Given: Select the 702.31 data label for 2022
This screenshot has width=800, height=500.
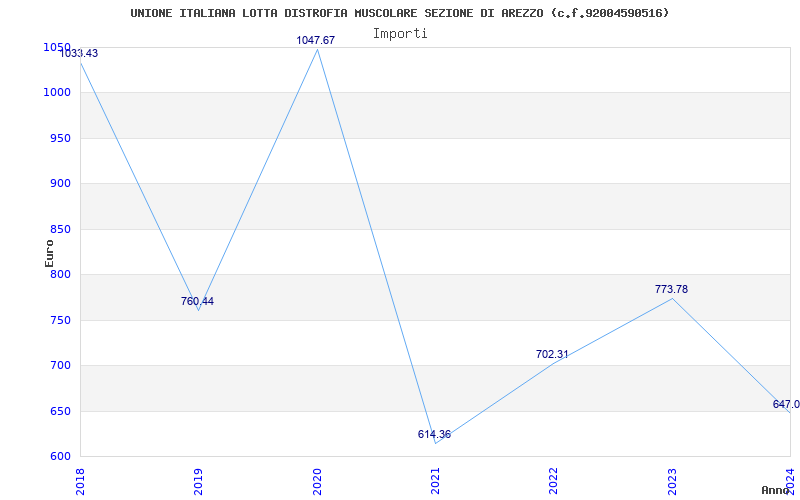Looking at the screenshot, I should [552, 354].
